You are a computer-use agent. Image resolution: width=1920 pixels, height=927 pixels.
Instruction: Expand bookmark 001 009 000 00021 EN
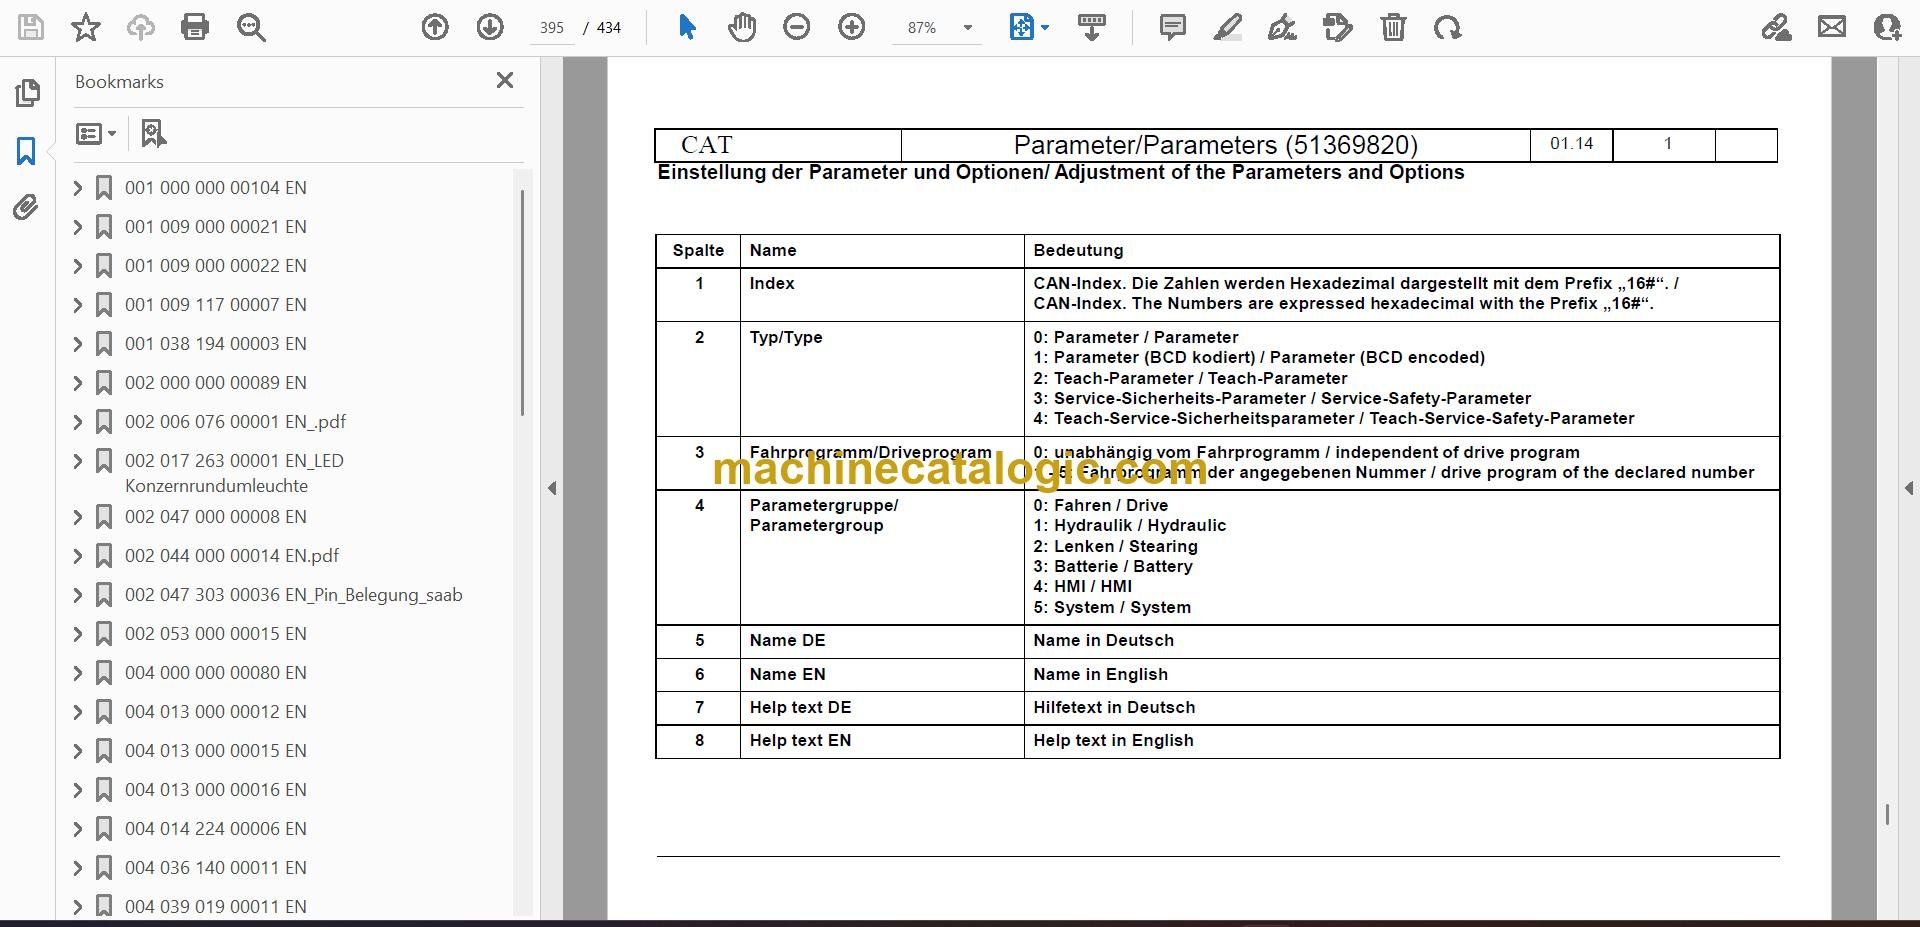(78, 227)
